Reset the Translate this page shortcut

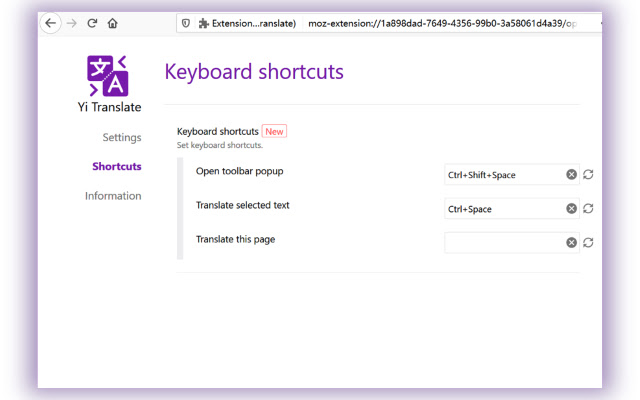point(588,242)
